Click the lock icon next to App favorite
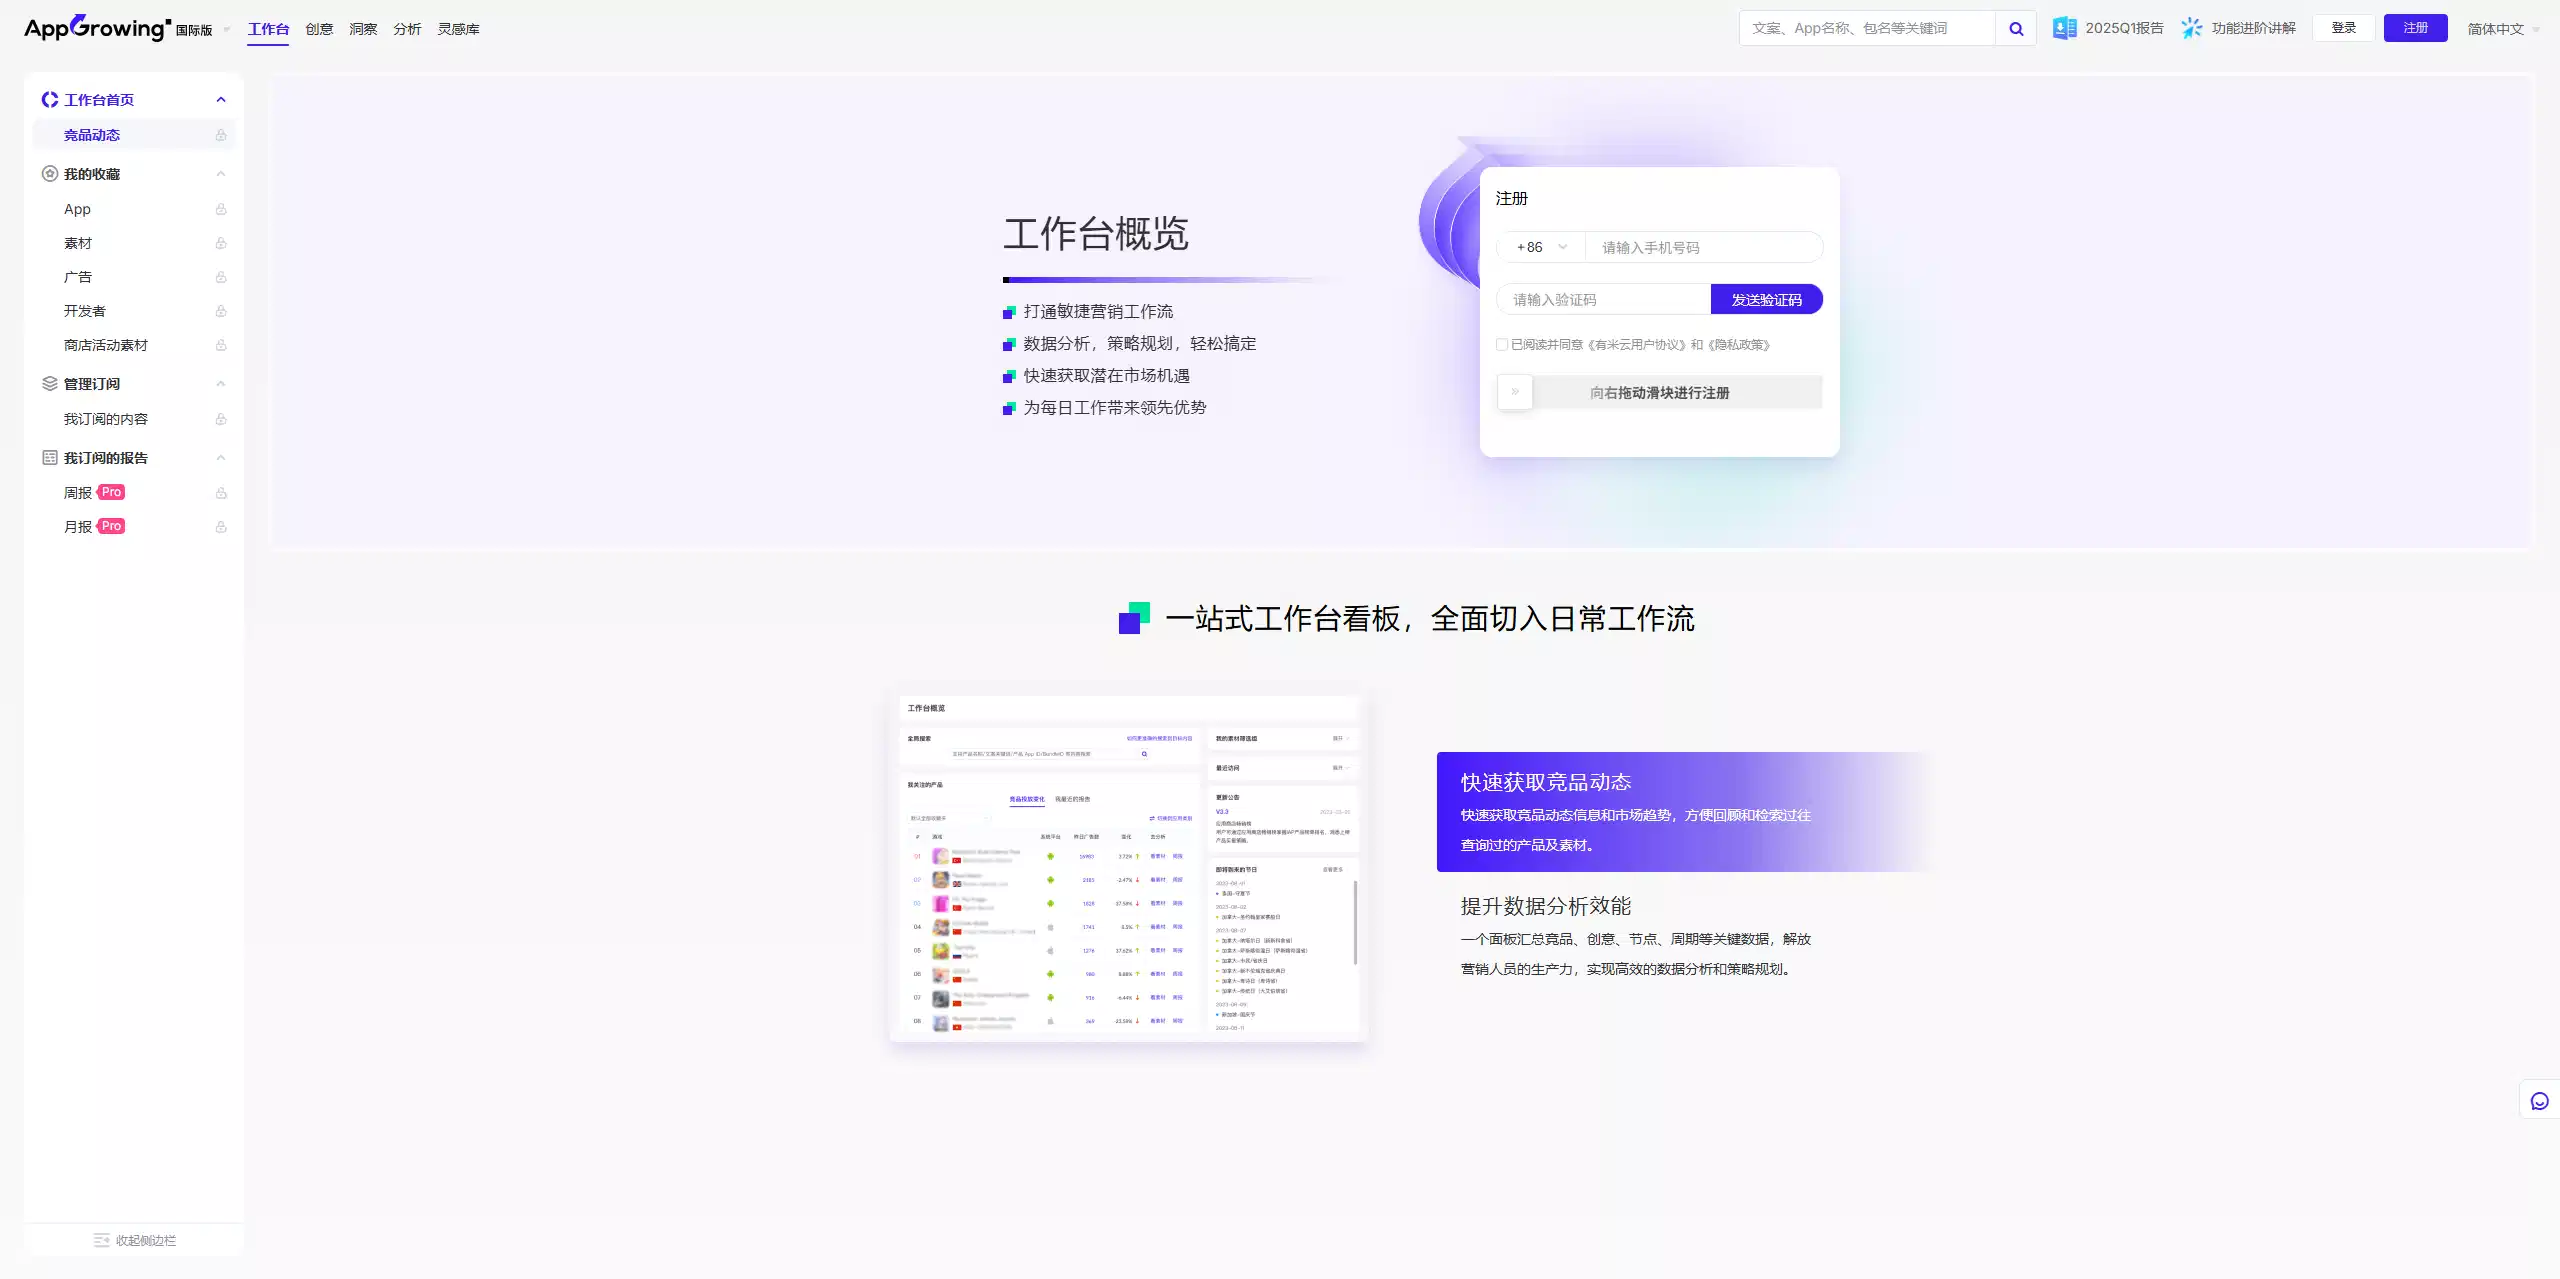 pyautogui.click(x=221, y=209)
